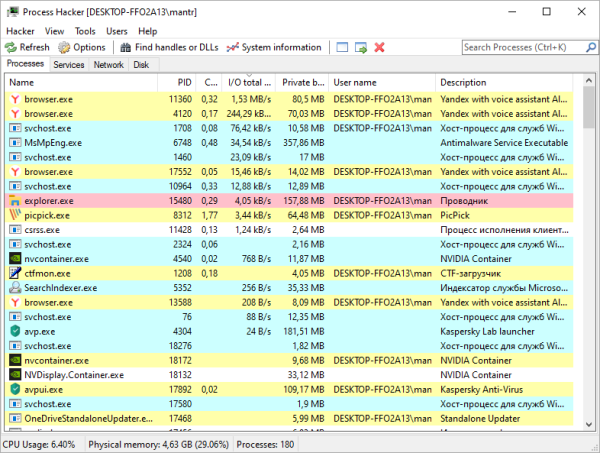600x453 pixels.
Task: Click the find window icon in toolbar
Action: click(343, 47)
